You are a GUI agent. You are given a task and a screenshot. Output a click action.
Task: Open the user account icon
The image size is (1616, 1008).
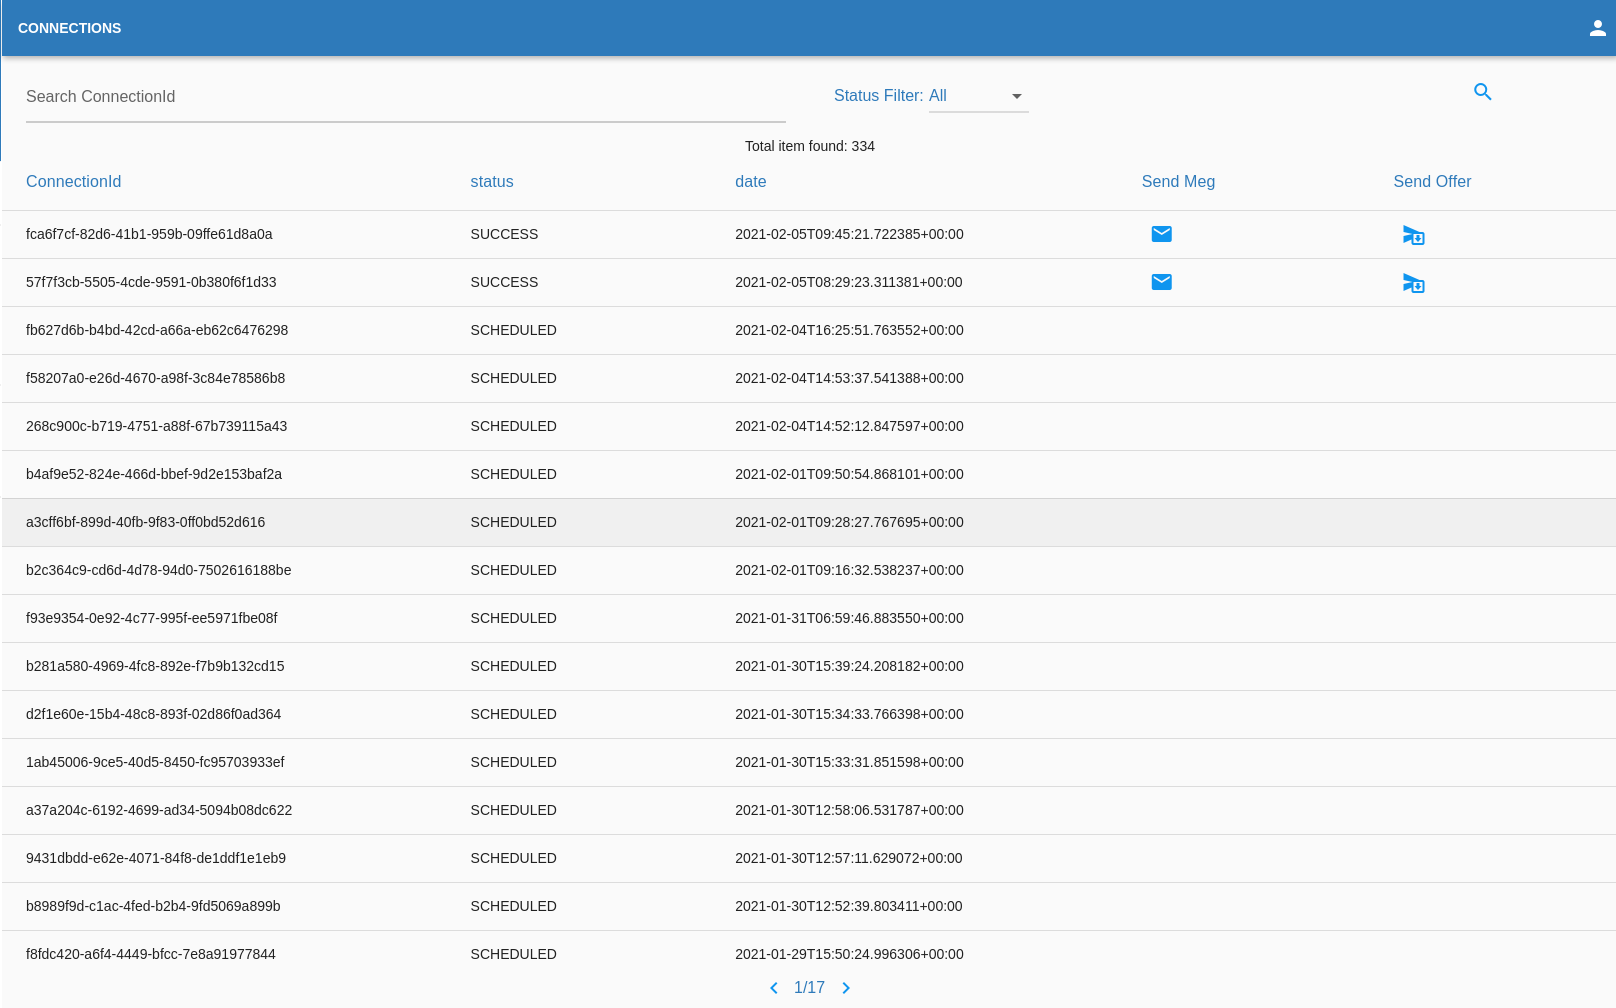pos(1597,28)
